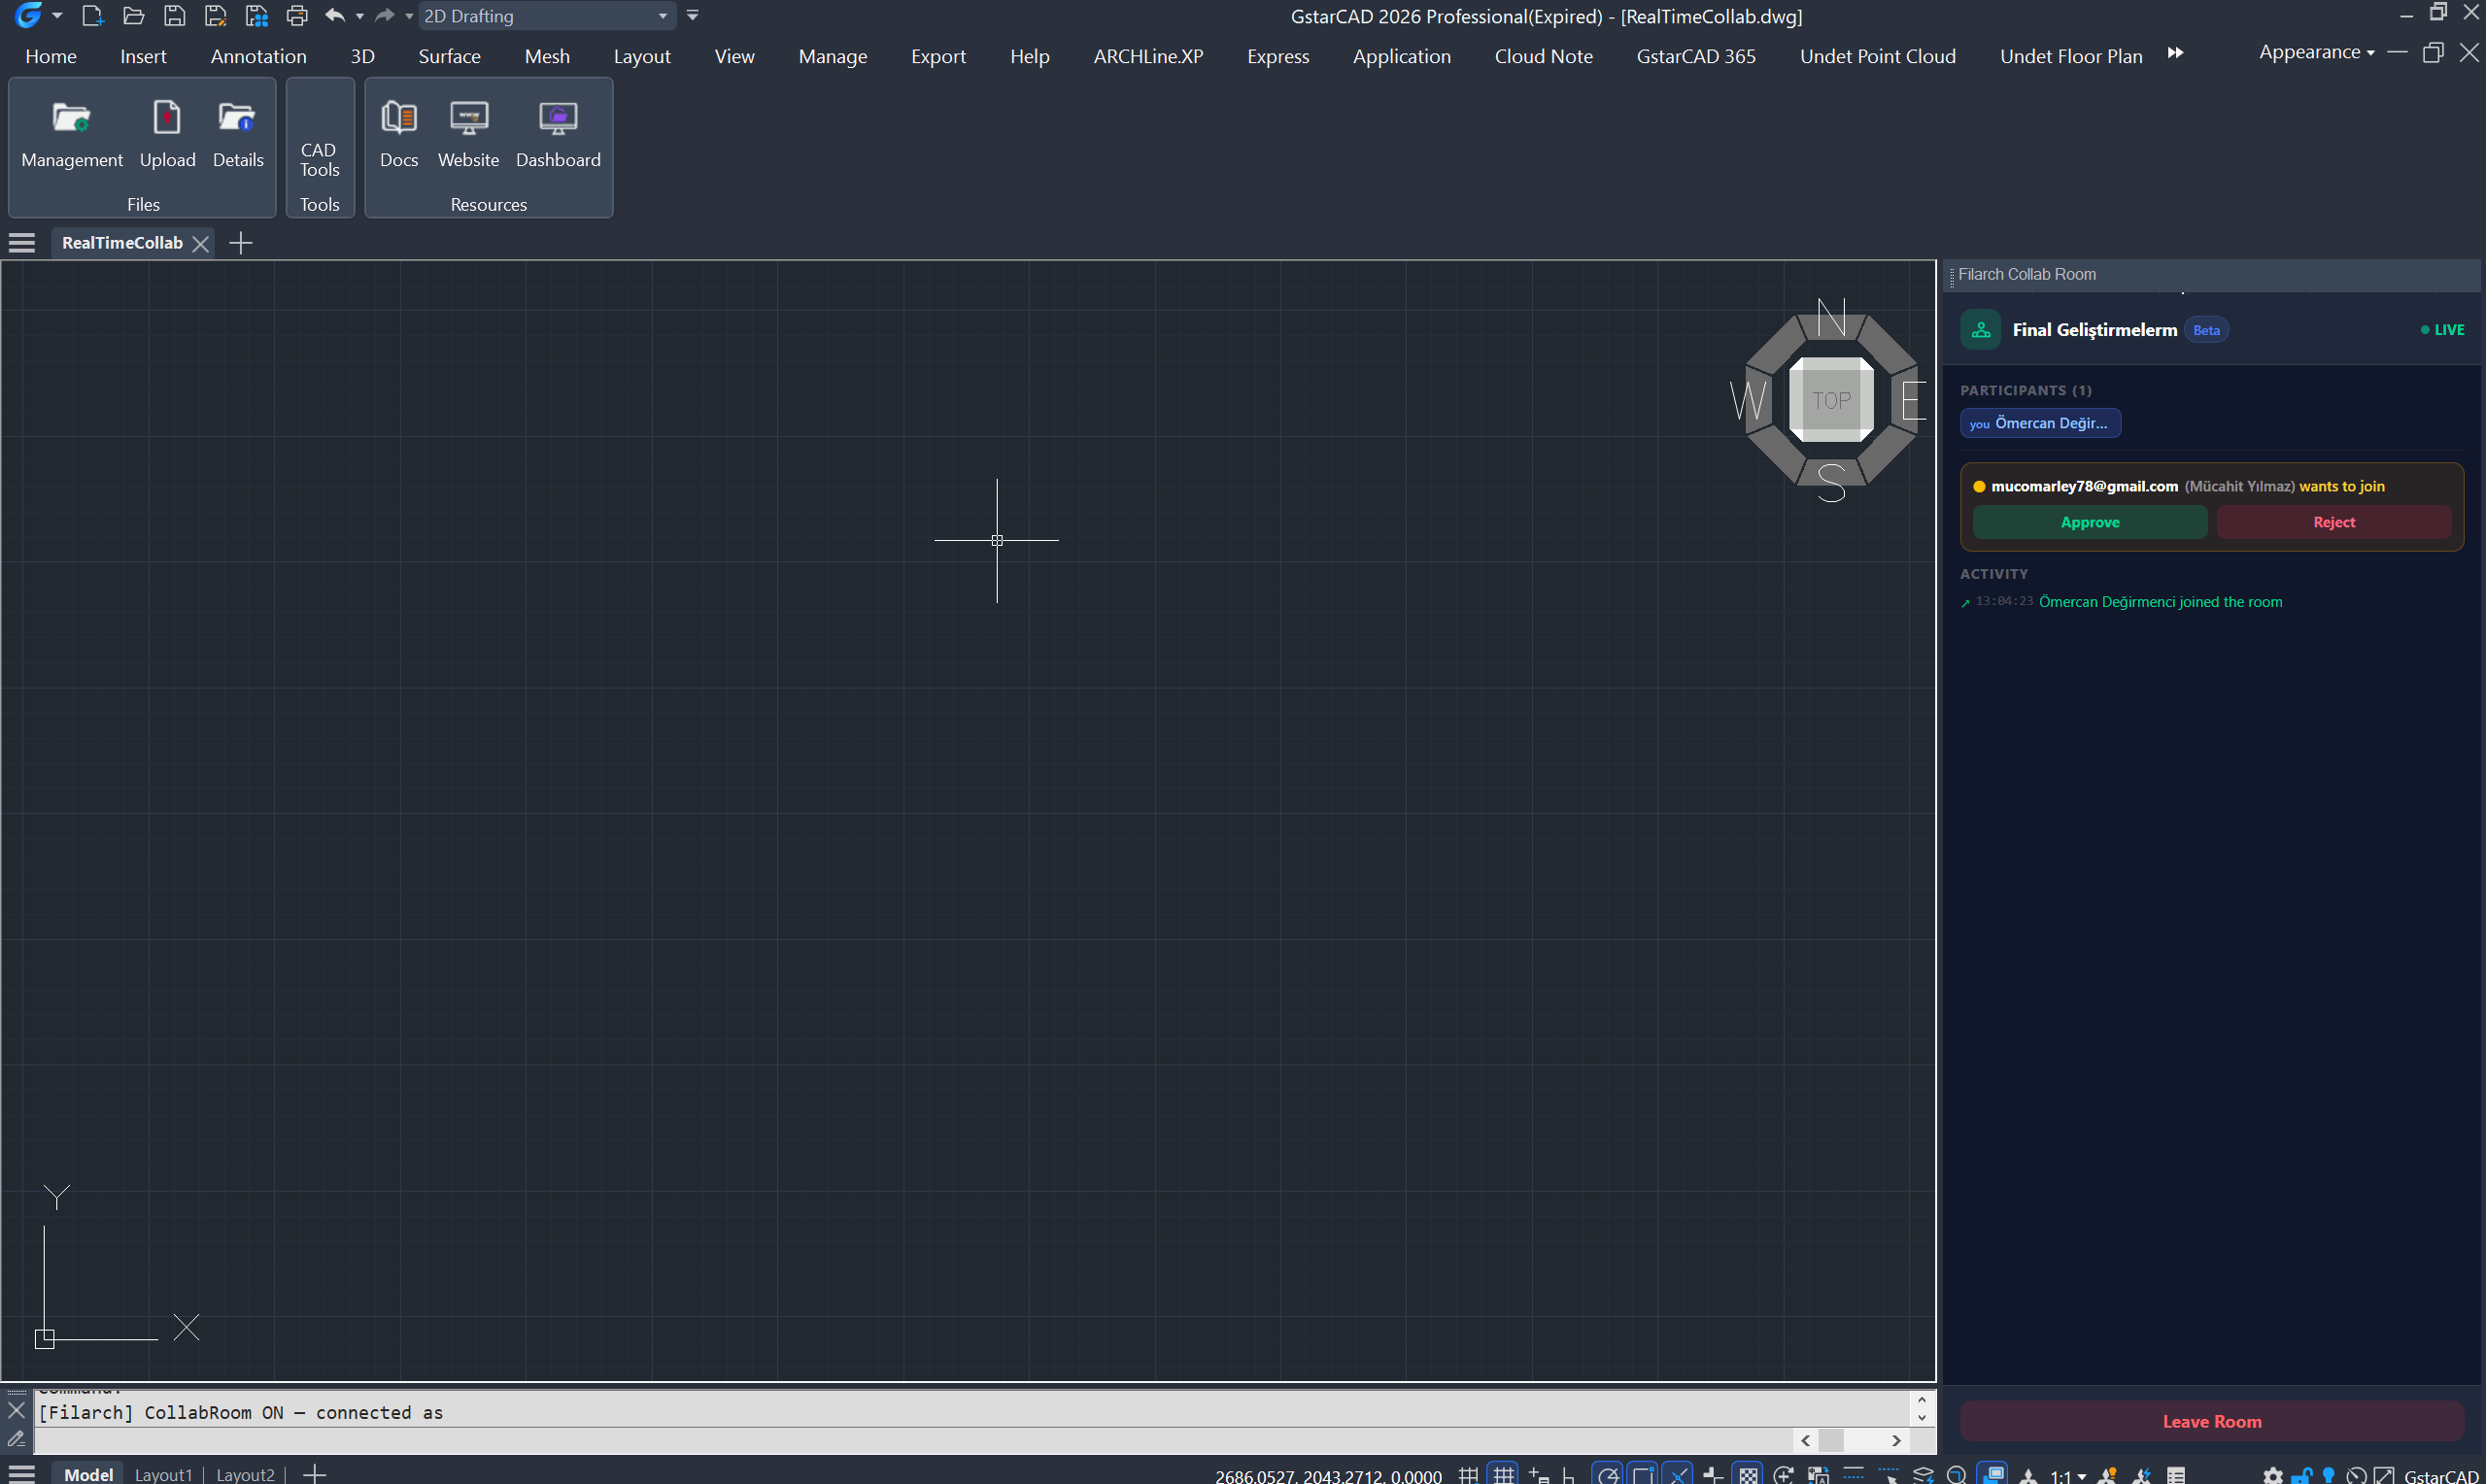Expand the undo history dropdown arrow

(x=359, y=15)
